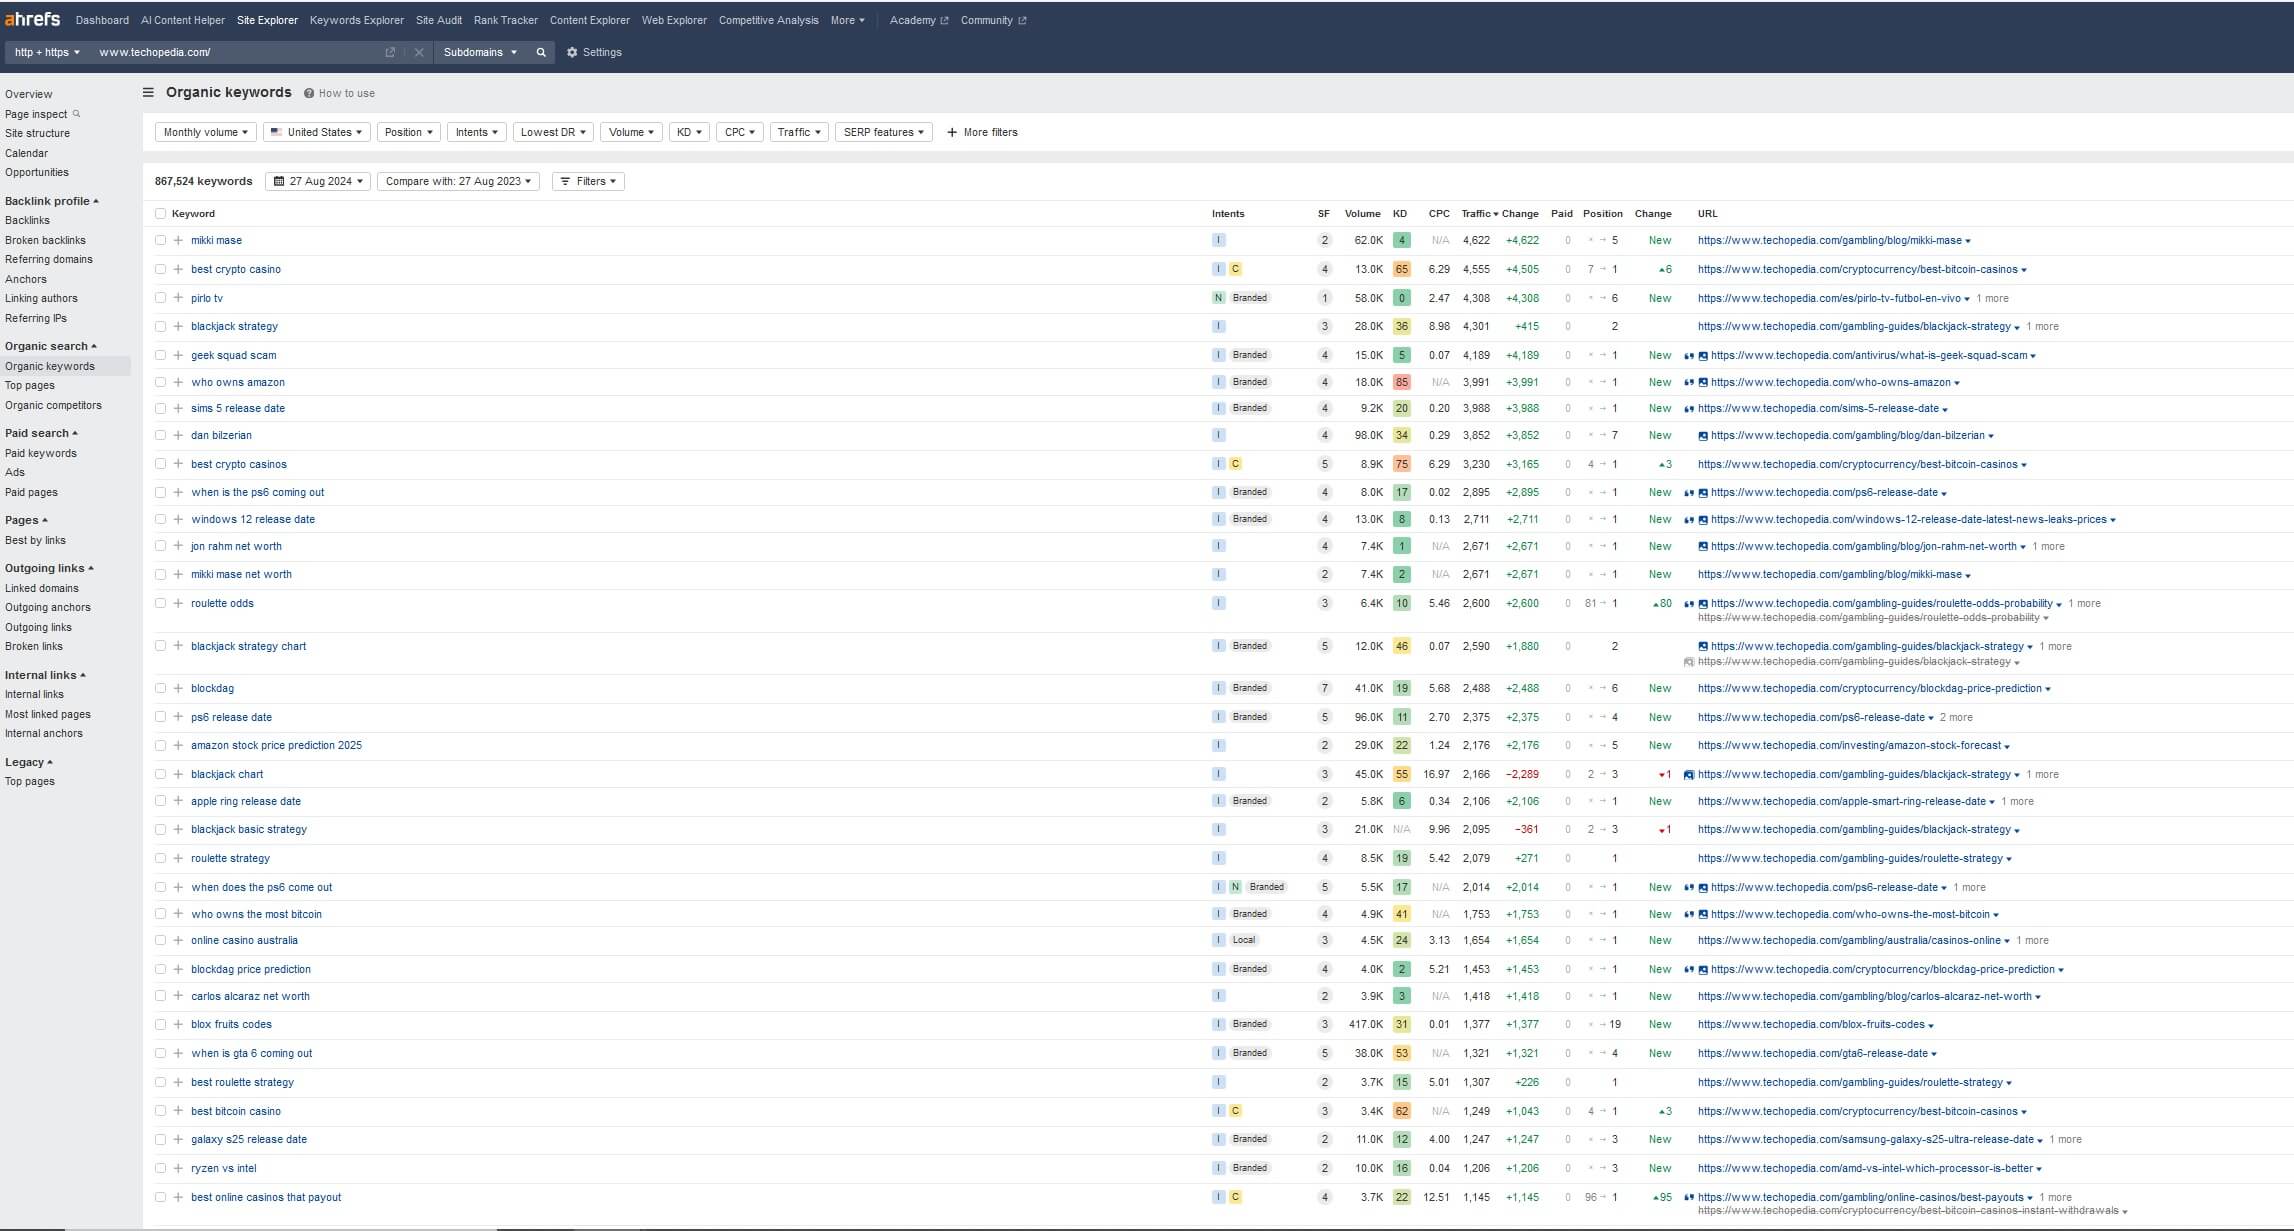Click image icon on dan bilzerian URL
Viewport: 2294px width, 1231px height.
tap(1703, 435)
